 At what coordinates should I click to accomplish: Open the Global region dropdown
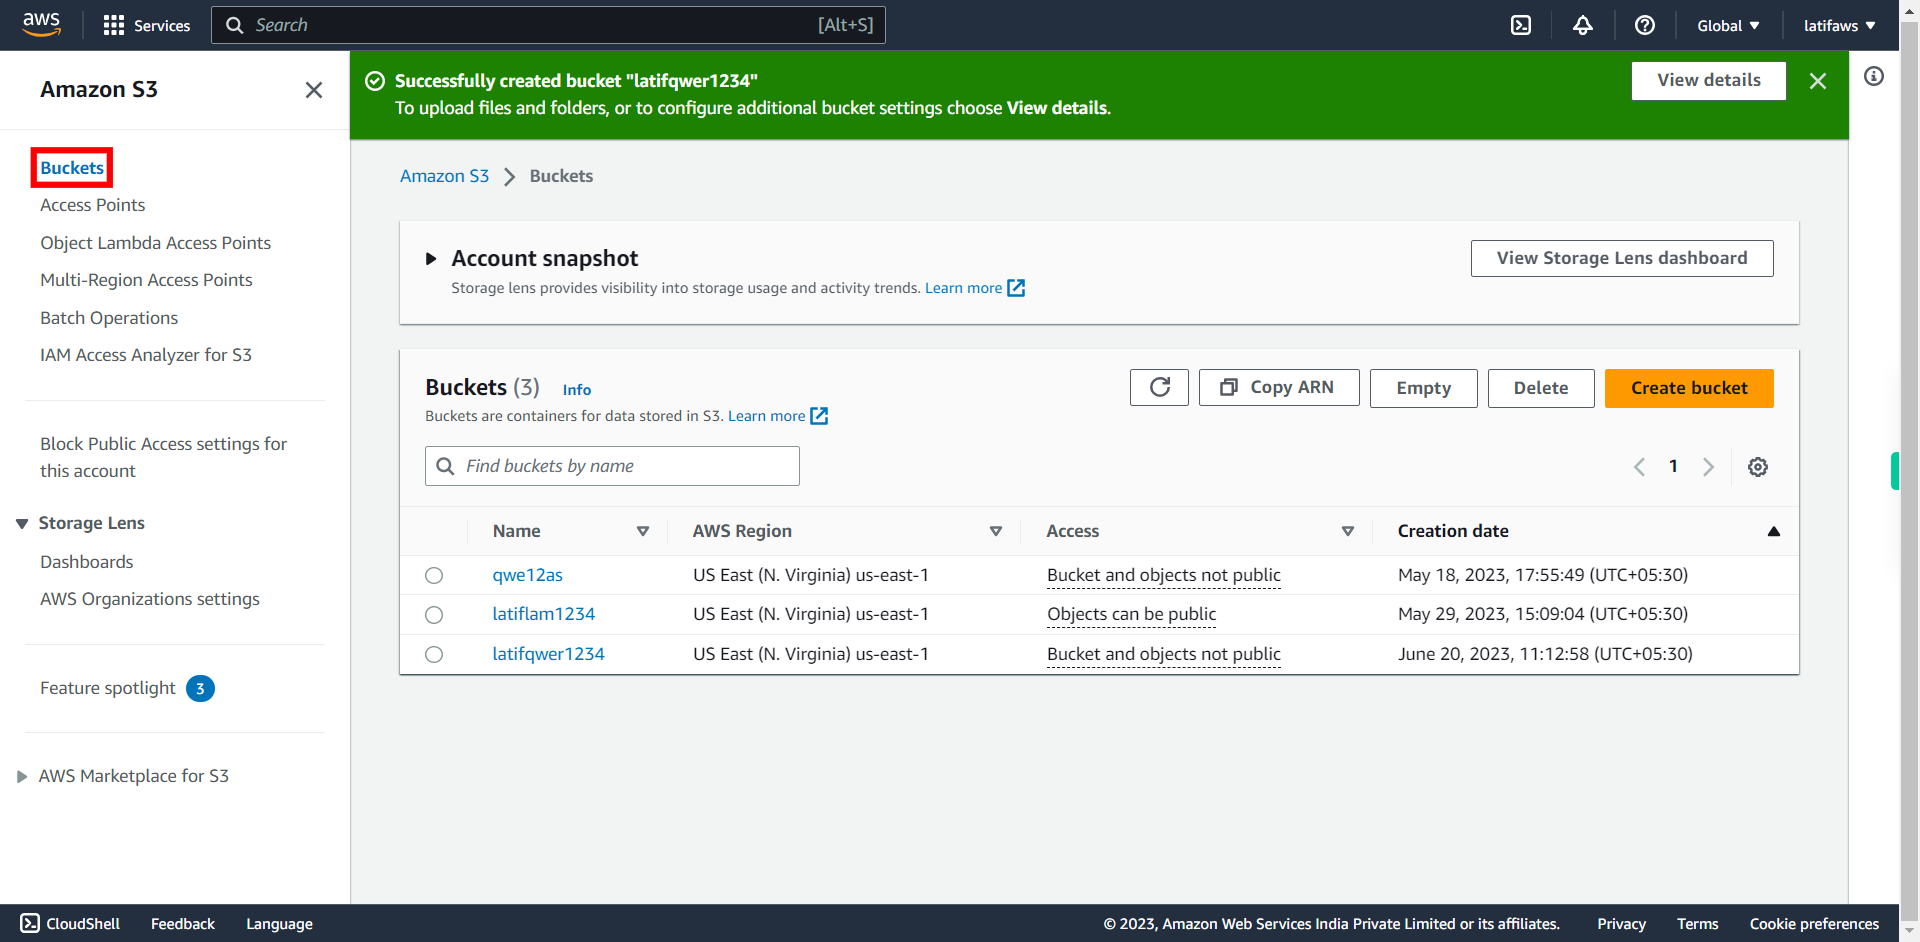(1728, 26)
